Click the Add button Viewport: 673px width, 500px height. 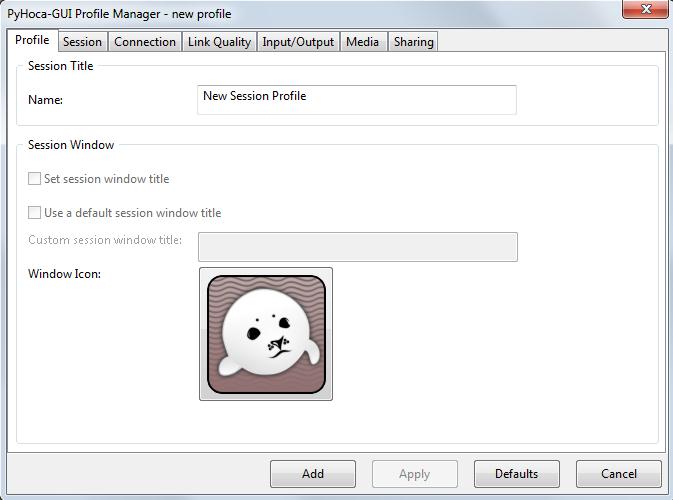click(x=313, y=474)
